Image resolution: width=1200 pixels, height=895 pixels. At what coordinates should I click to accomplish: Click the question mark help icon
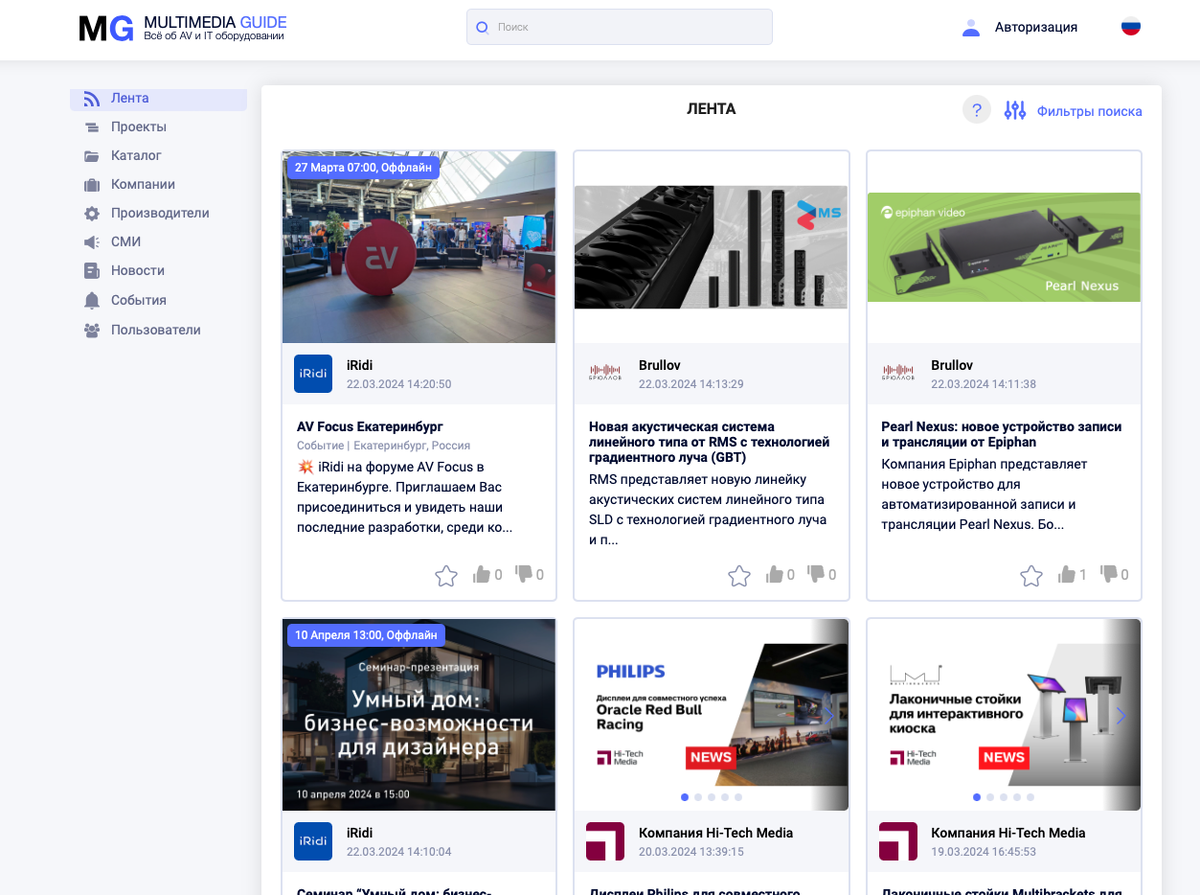976,110
